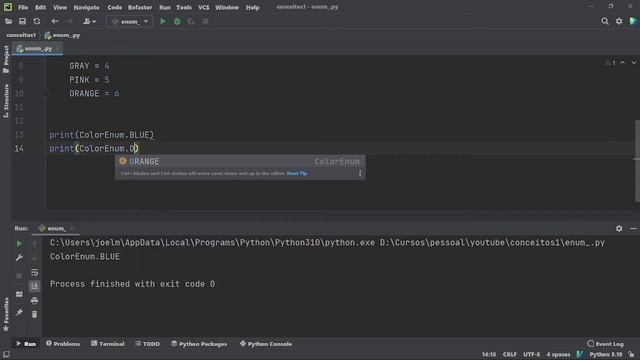This screenshot has height=360, width=640.
Task: Click conceitos1 in the breadcrumb bar
Action: 21,36
